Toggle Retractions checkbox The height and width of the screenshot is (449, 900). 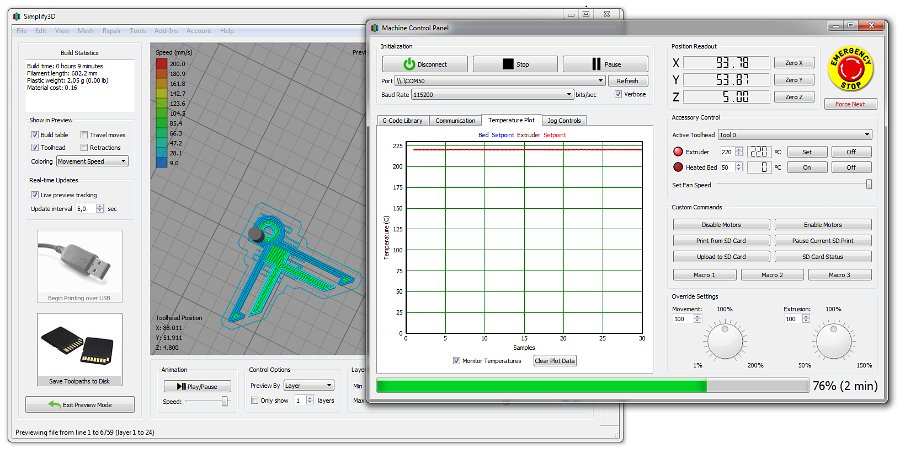point(84,147)
